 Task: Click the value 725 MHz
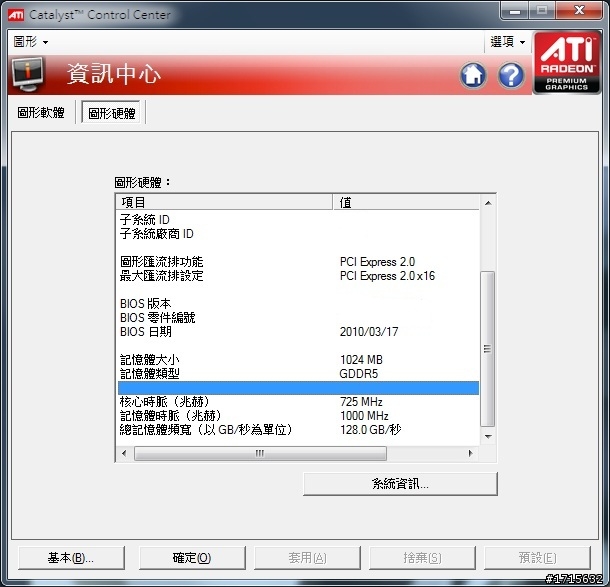click(361, 402)
